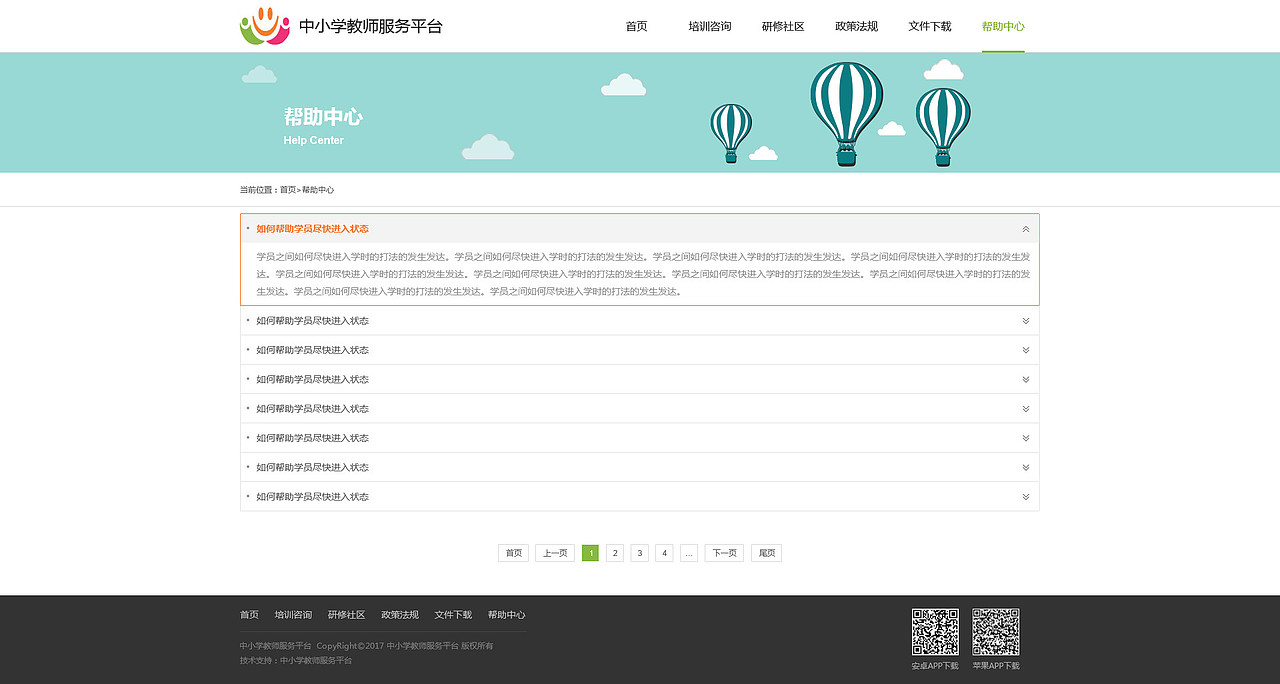The image size is (1280, 684).
Task: Click the highlighted page 1 indicator
Action: (x=590, y=552)
